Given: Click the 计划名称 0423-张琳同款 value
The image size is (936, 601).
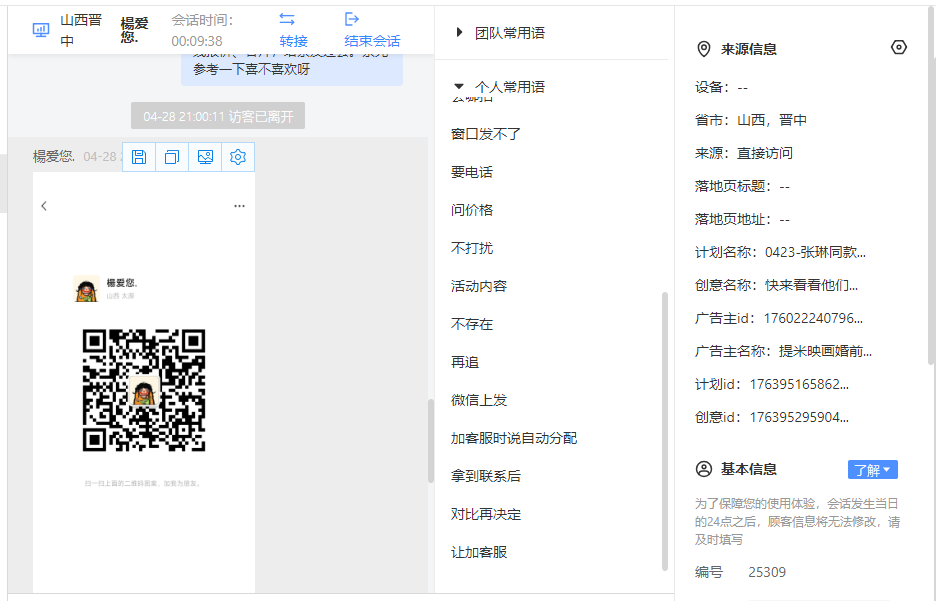Looking at the screenshot, I should (815, 252).
